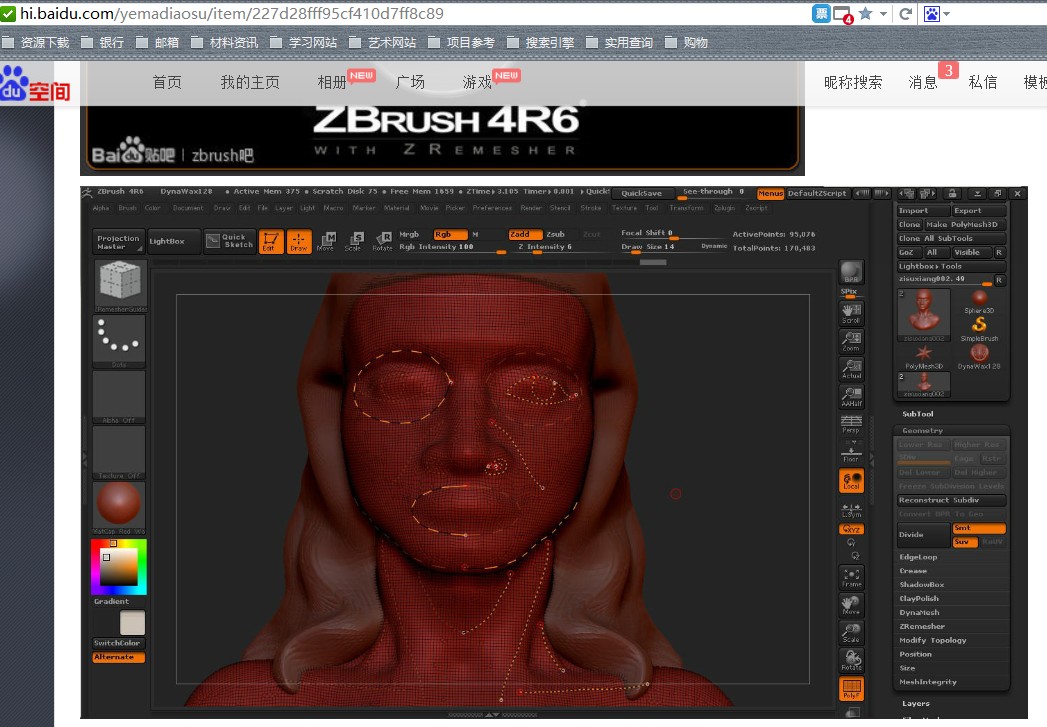Select the Sphere3D tool thumbnail

click(x=980, y=297)
